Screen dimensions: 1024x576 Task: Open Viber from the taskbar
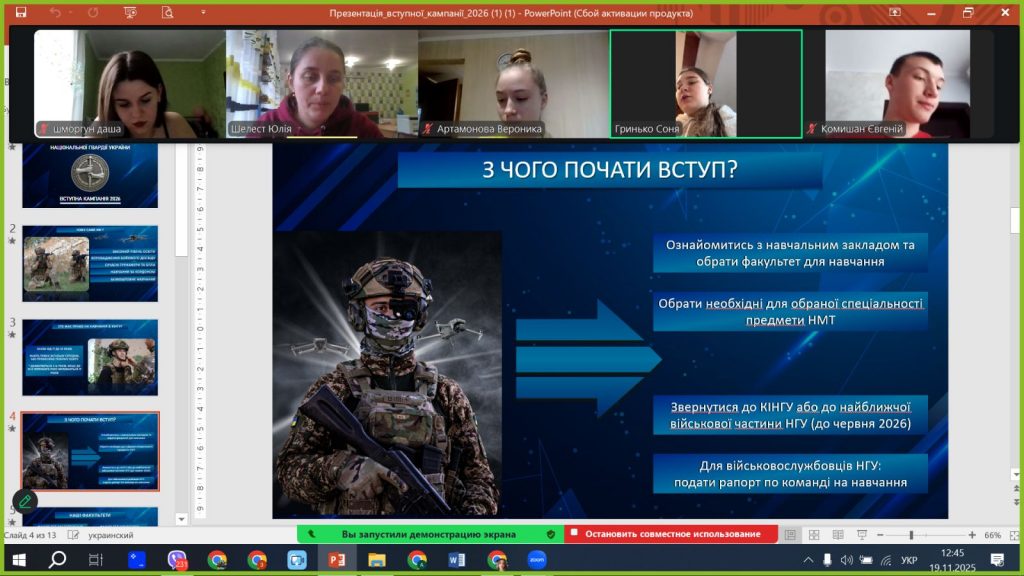pos(177,560)
